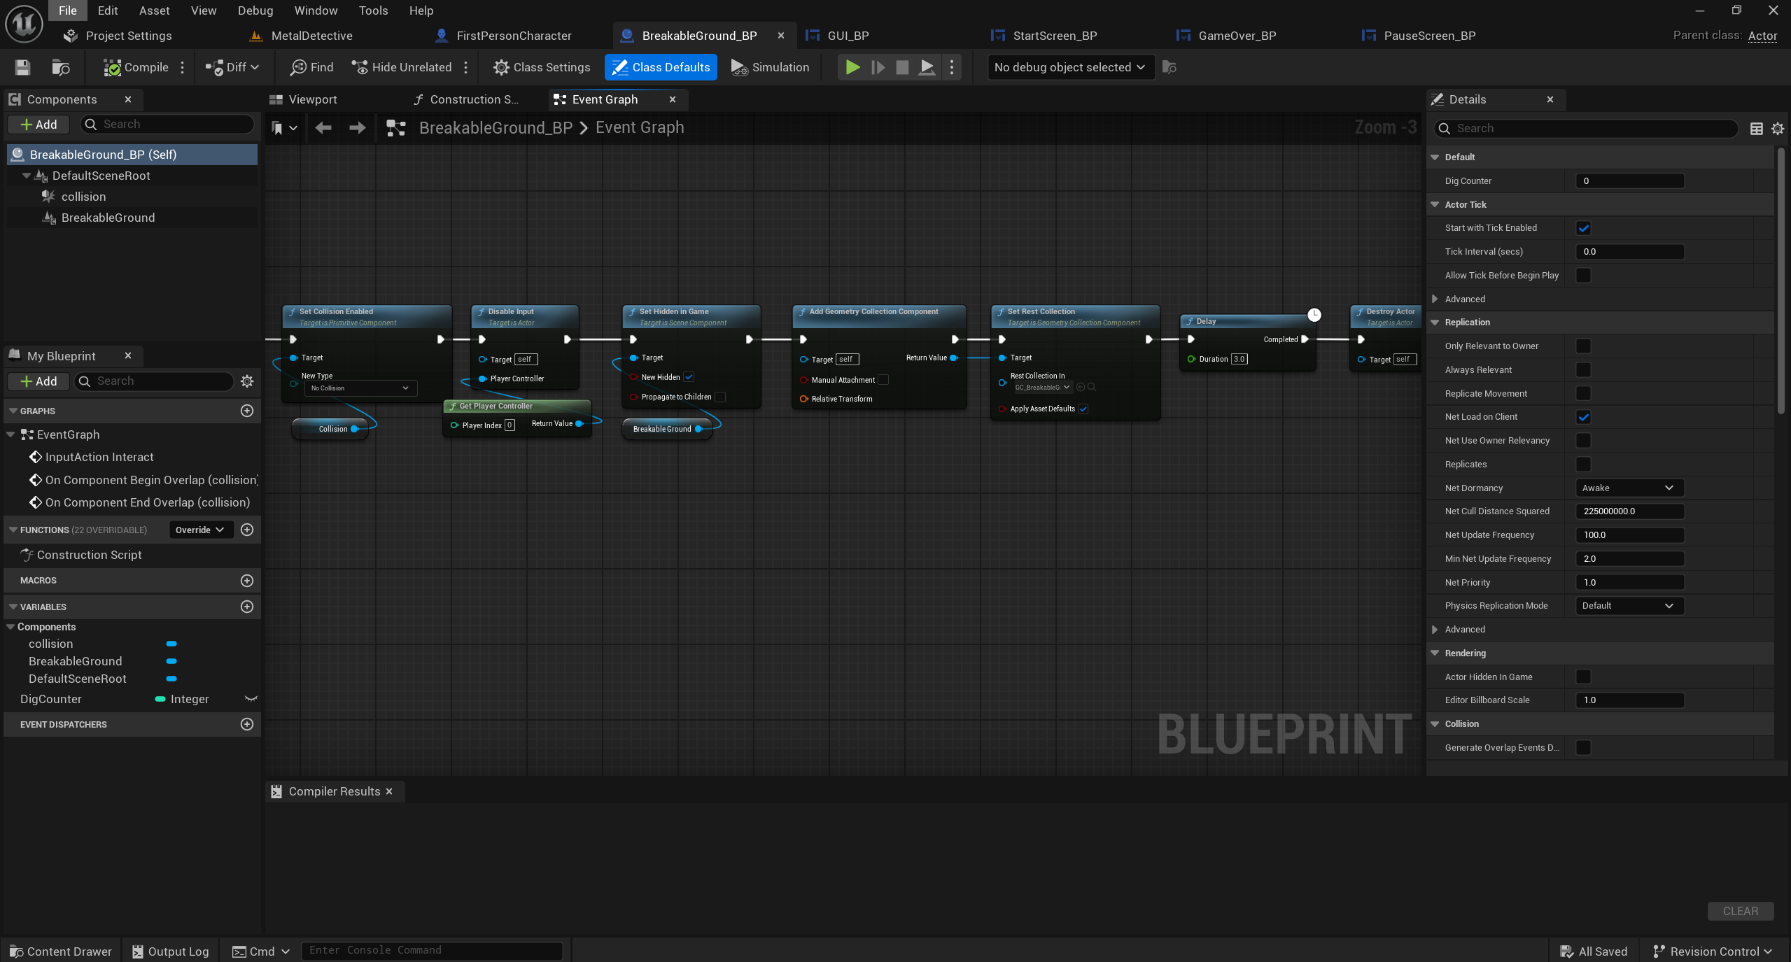The height and width of the screenshot is (962, 1791).
Task: Open the Details panel settings gear
Action: (x=1777, y=128)
